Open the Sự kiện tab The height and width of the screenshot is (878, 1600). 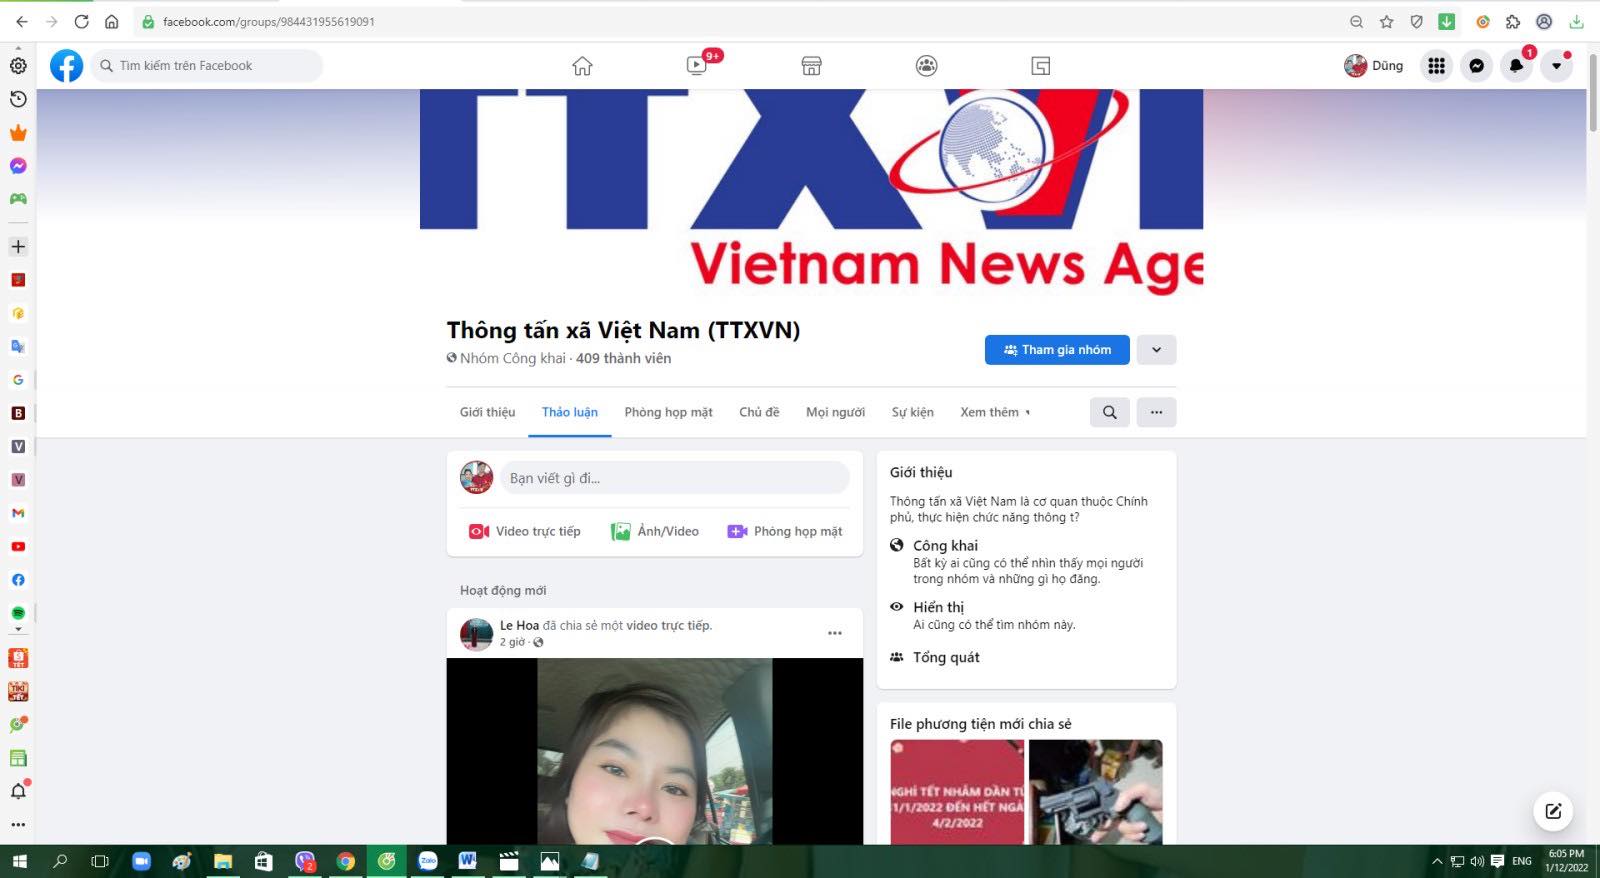pos(912,412)
